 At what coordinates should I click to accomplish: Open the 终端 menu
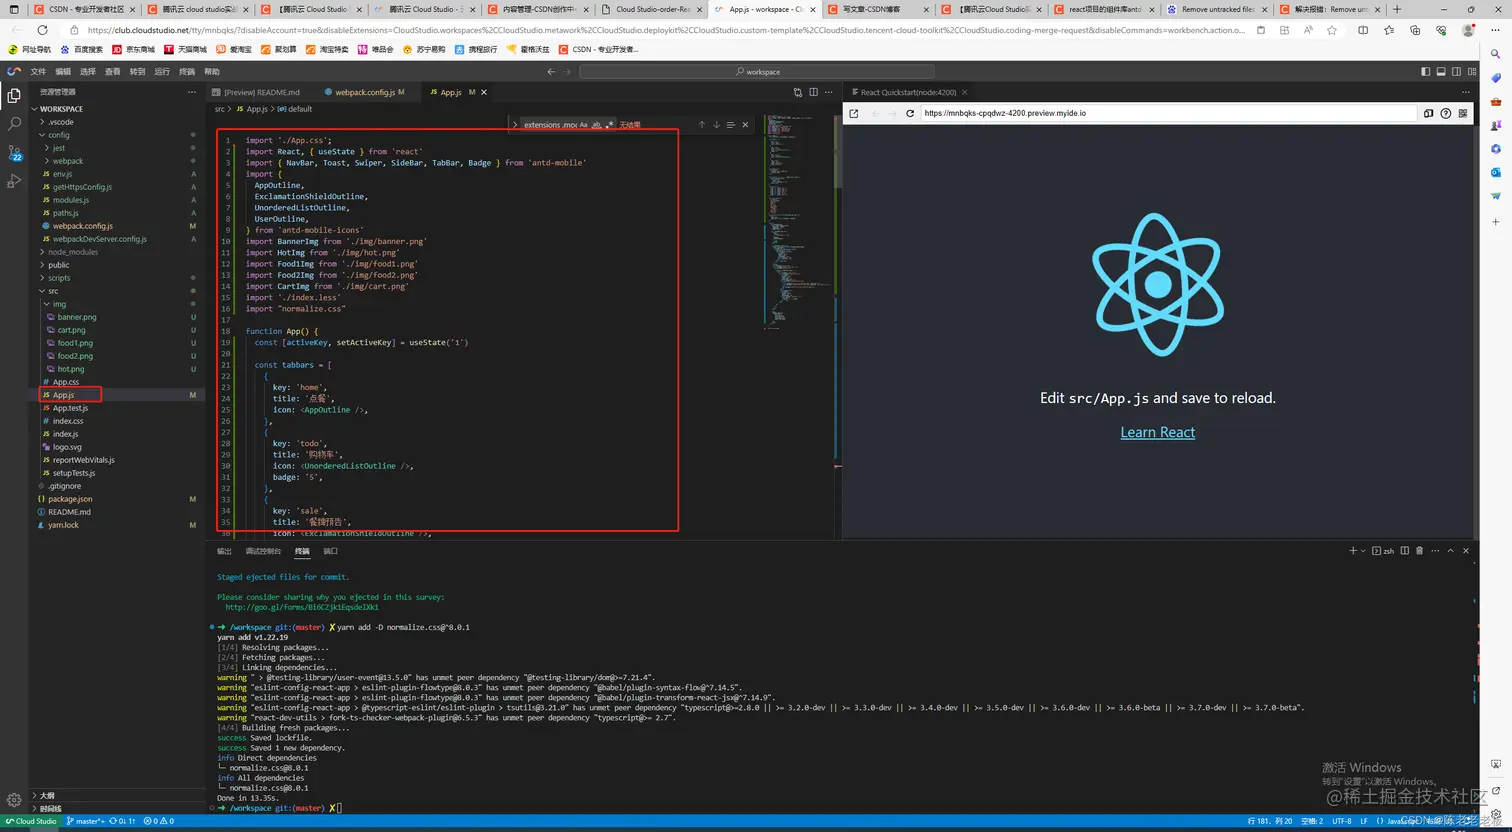click(x=187, y=72)
